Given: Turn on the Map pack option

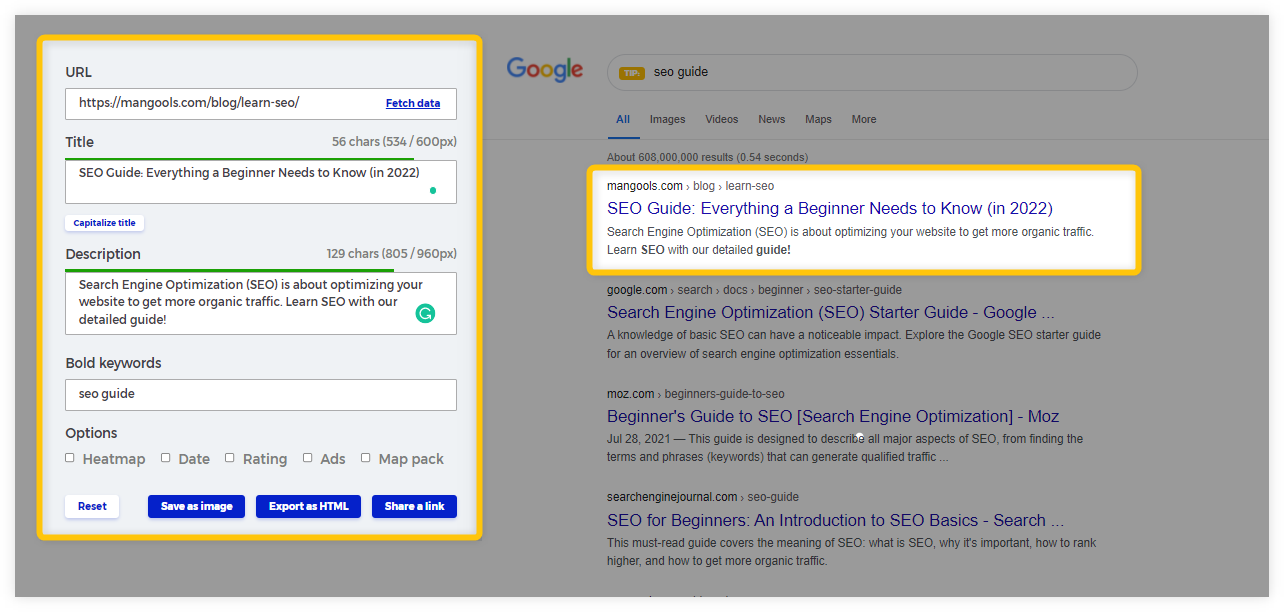Looking at the screenshot, I should click(x=366, y=458).
